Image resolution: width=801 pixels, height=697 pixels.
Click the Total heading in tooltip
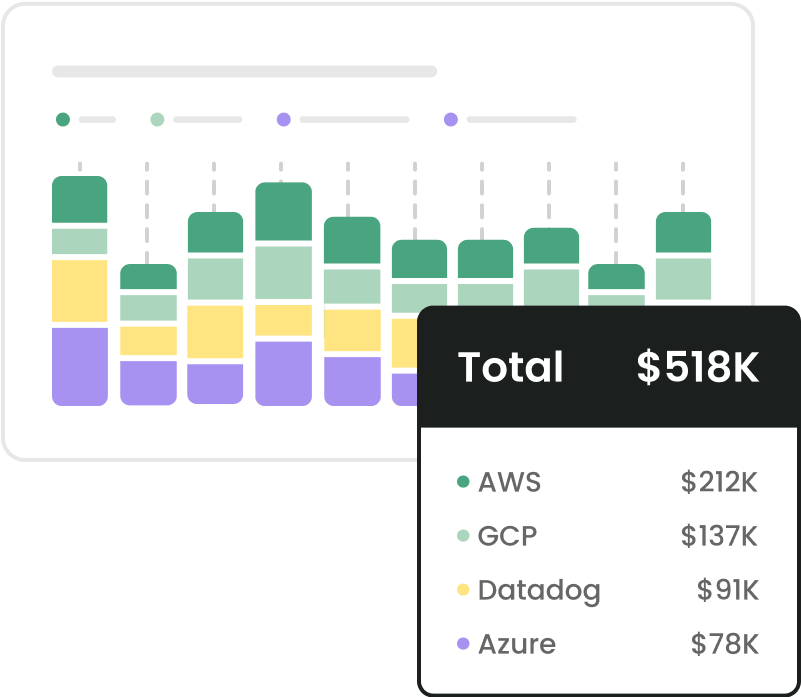[x=510, y=368]
